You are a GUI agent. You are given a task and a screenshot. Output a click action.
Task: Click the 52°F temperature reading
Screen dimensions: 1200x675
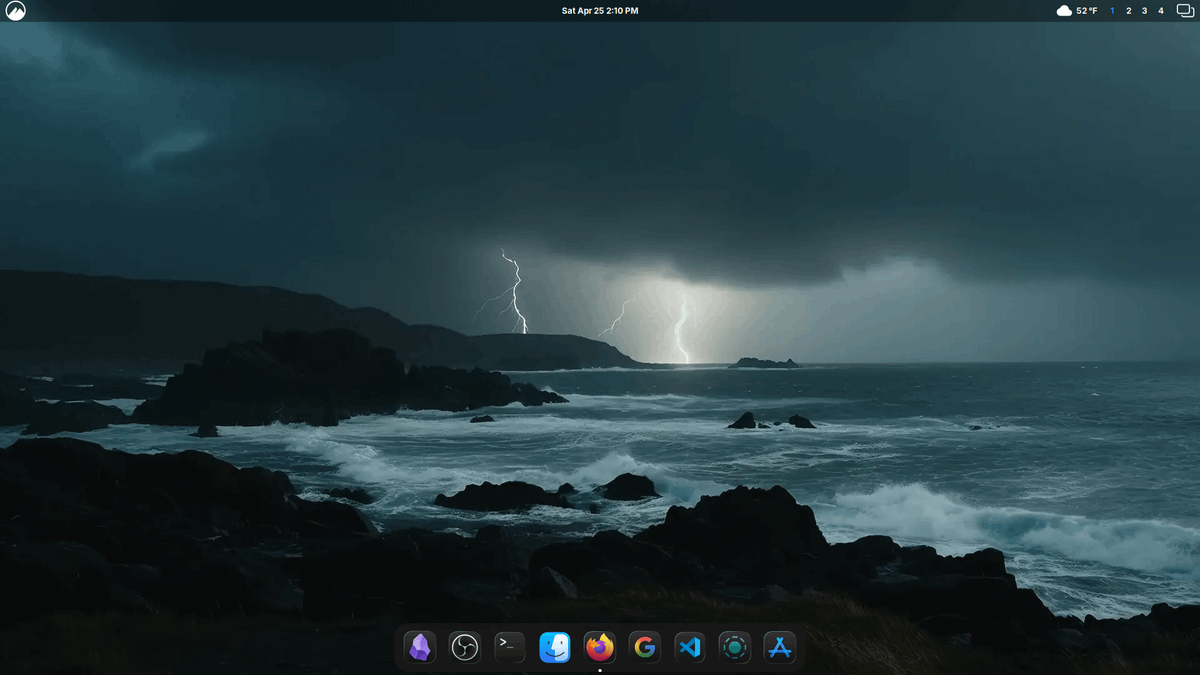[x=1085, y=10]
